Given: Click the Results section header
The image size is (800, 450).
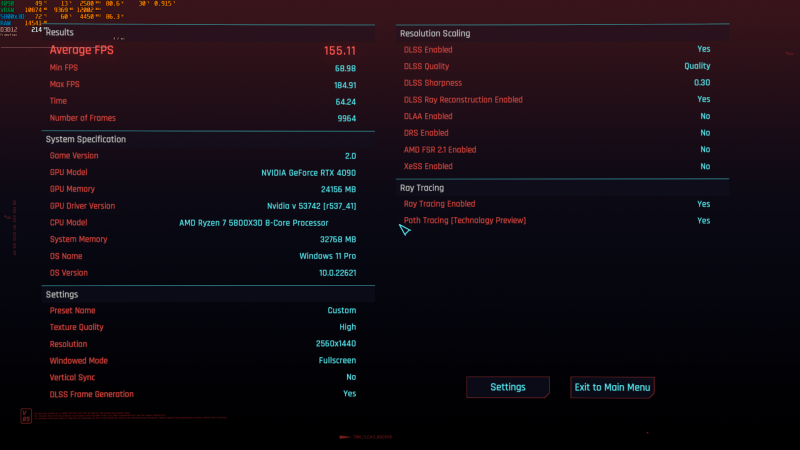Looking at the screenshot, I should [x=60, y=32].
